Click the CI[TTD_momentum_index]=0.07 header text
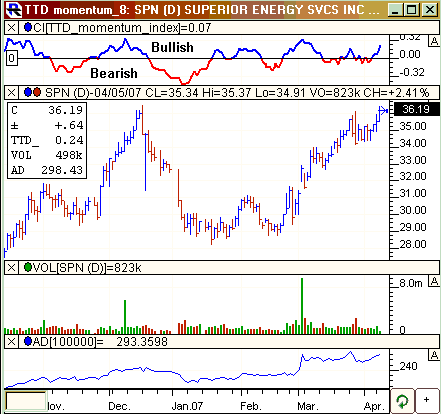 (x=122, y=28)
